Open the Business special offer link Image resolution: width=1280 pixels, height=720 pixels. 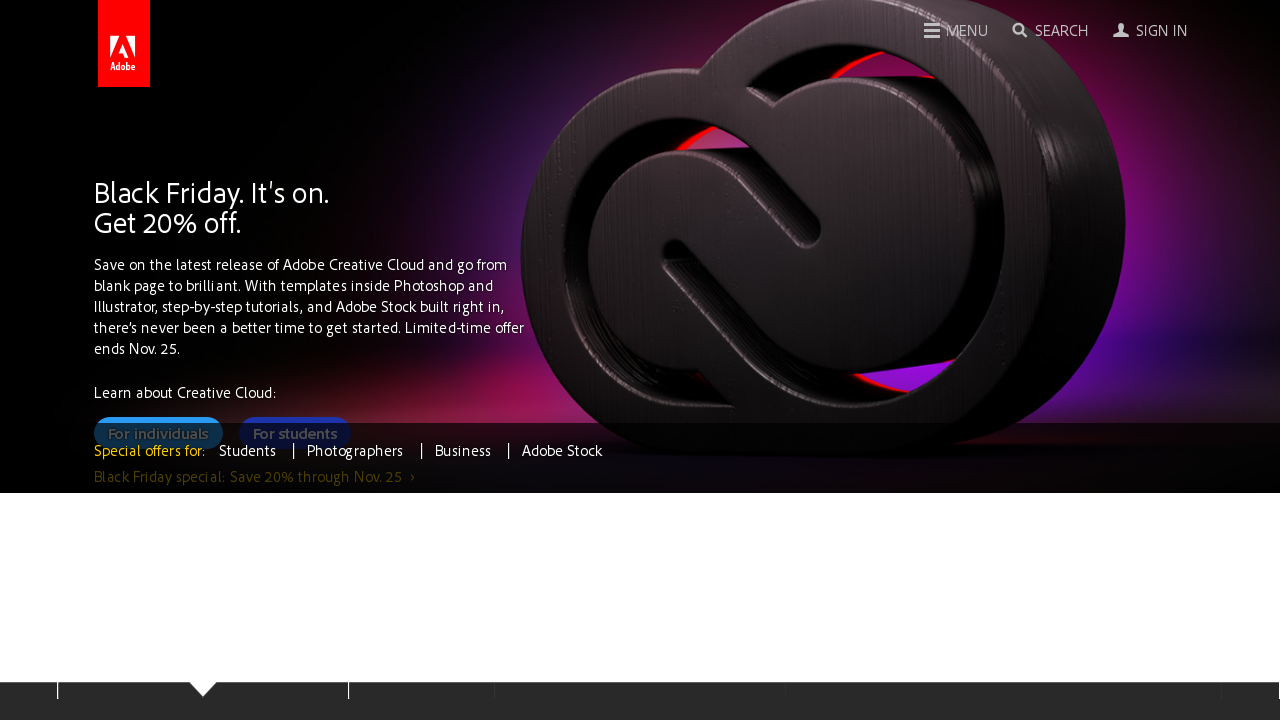463,451
